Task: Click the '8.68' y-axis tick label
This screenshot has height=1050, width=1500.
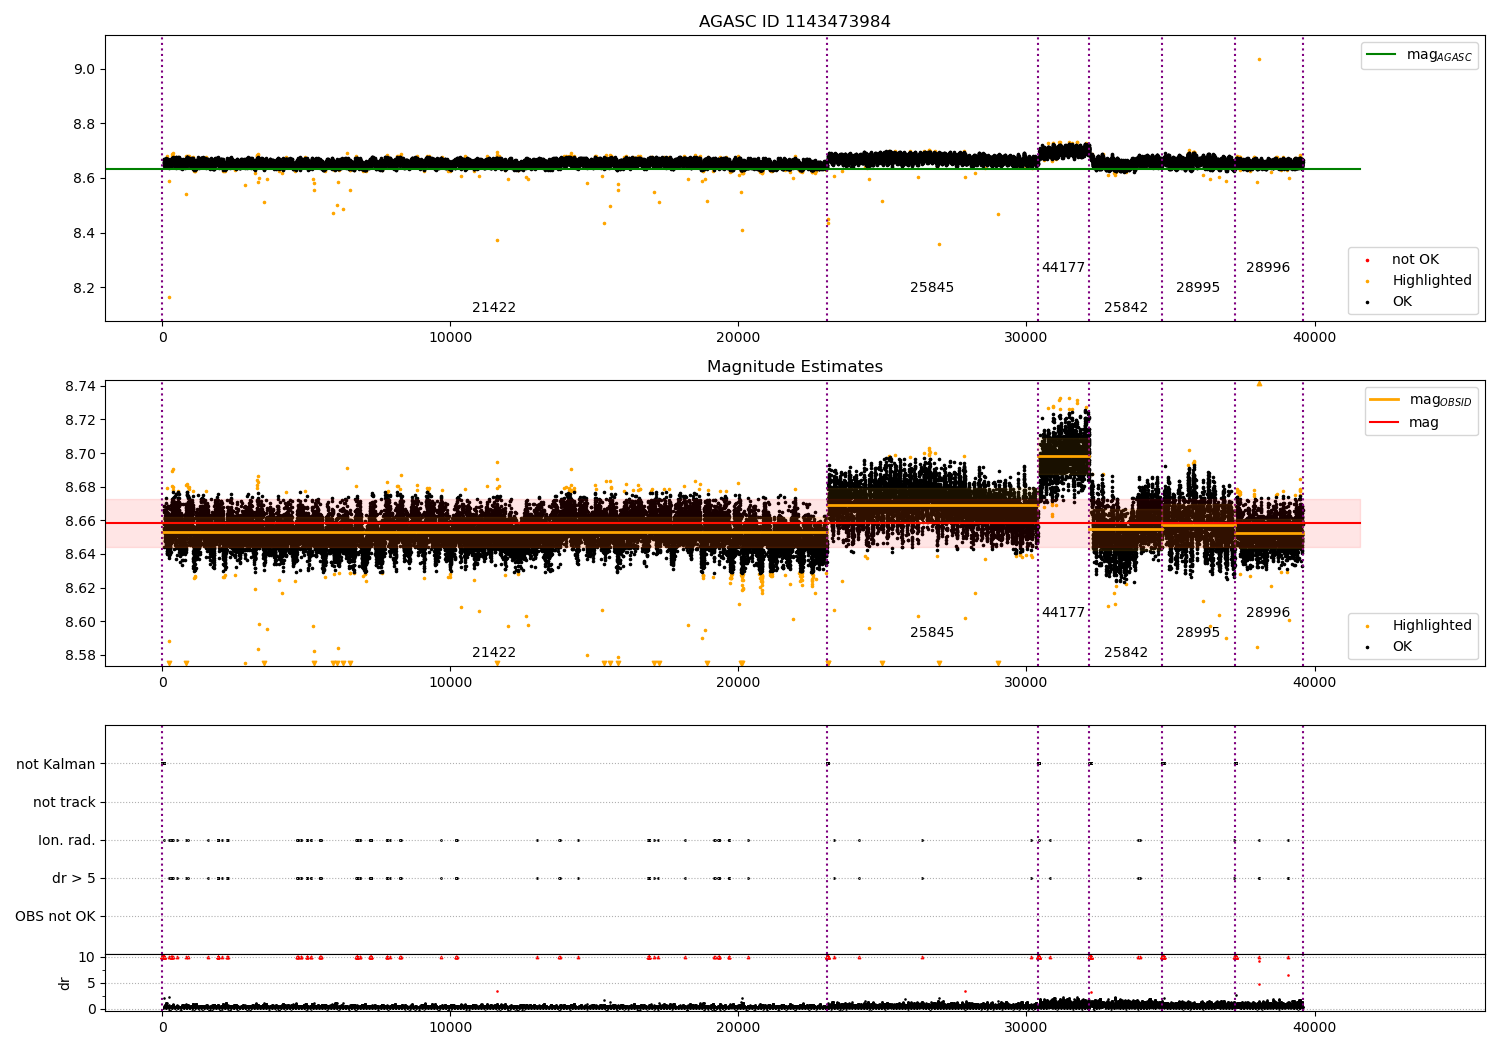Action: pos(80,488)
